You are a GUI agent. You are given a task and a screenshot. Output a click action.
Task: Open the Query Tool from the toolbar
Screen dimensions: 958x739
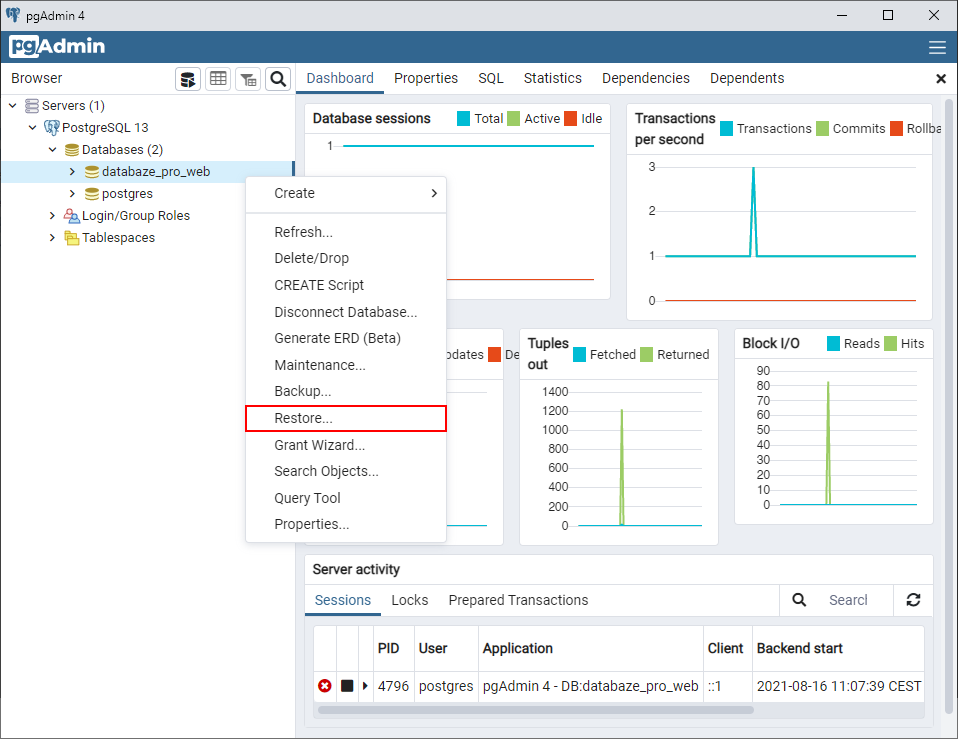coord(188,79)
